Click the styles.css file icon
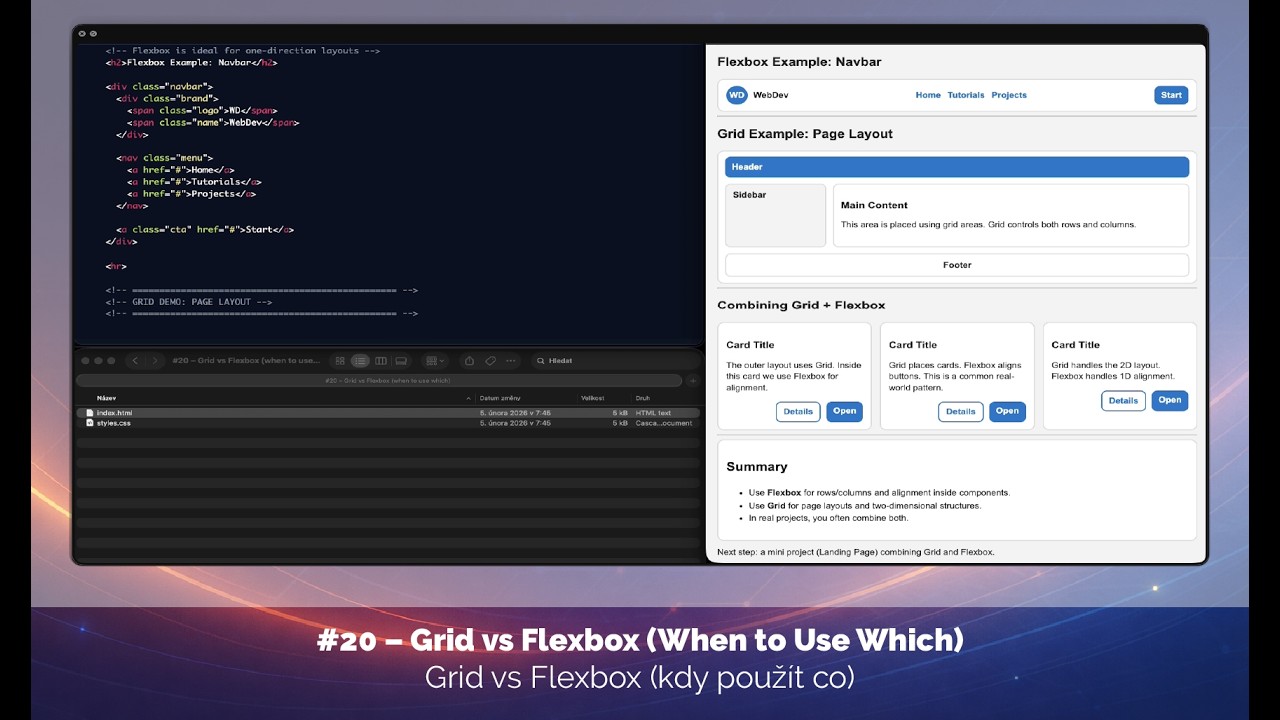1280x720 pixels. click(90, 423)
